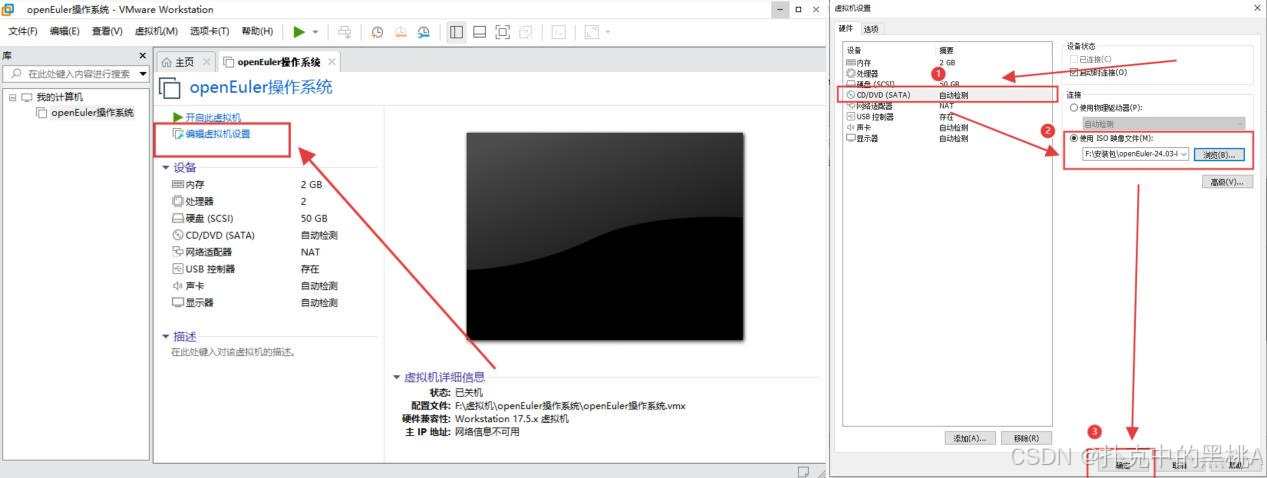Click the send Ctrl+Alt+Del toolbar icon
The image size is (1267, 478).
click(x=345, y=32)
